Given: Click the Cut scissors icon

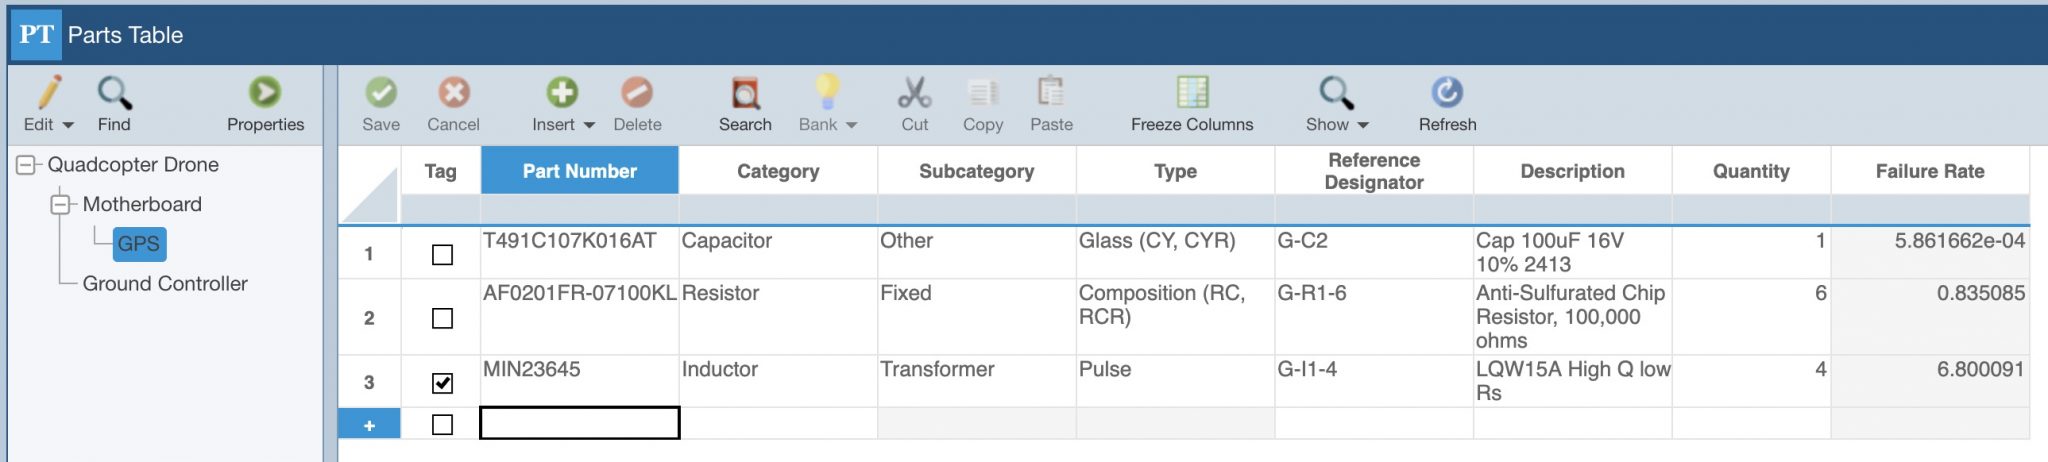Looking at the screenshot, I should pyautogui.click(x=914, y=92).
